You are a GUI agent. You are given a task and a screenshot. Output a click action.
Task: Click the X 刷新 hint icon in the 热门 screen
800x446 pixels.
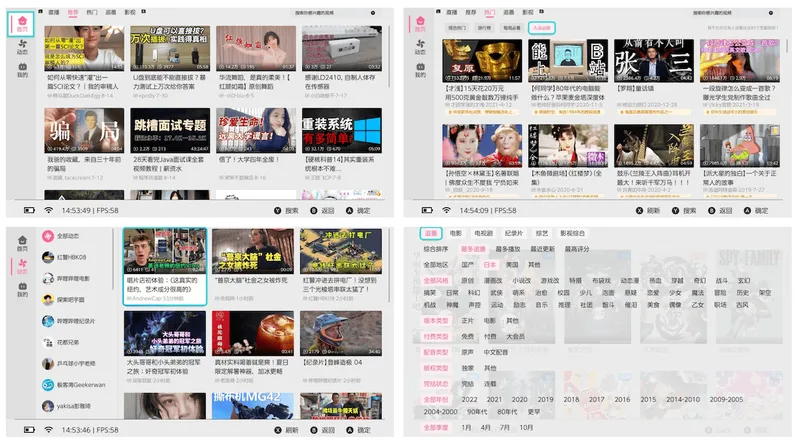pos(639,210)
